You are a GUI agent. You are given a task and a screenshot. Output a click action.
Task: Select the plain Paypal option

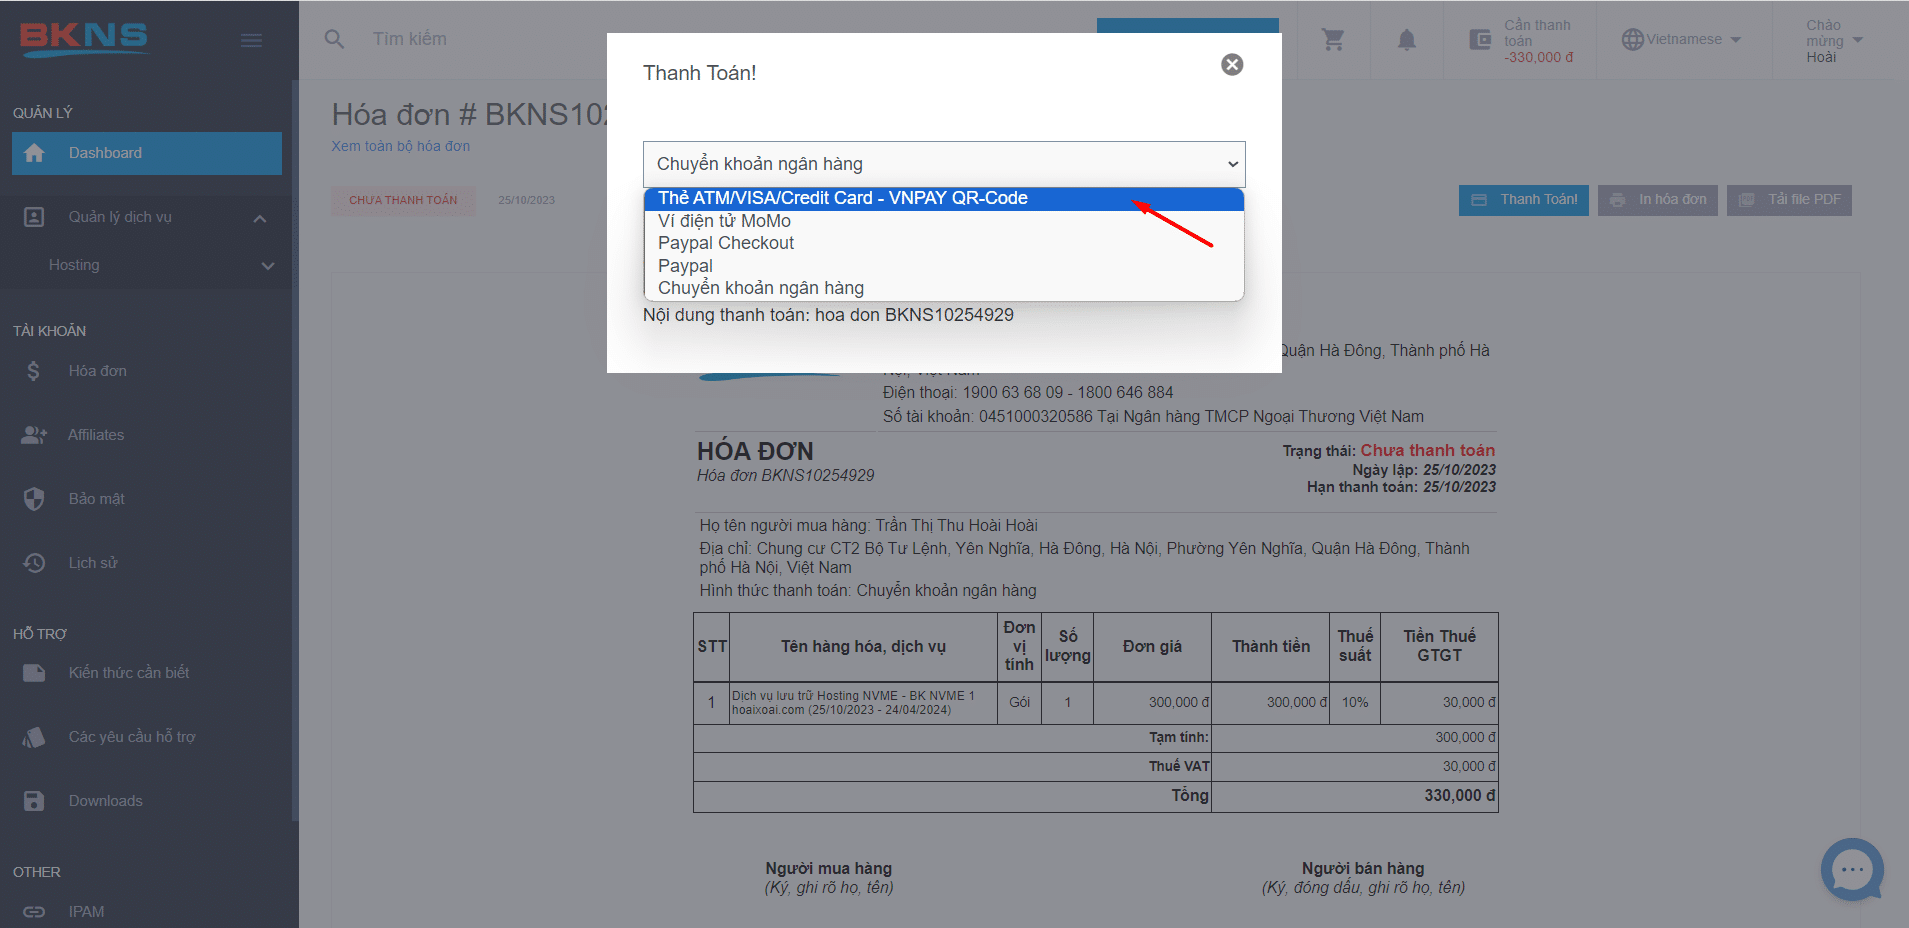pyautogui.click(x=944, y=266)
